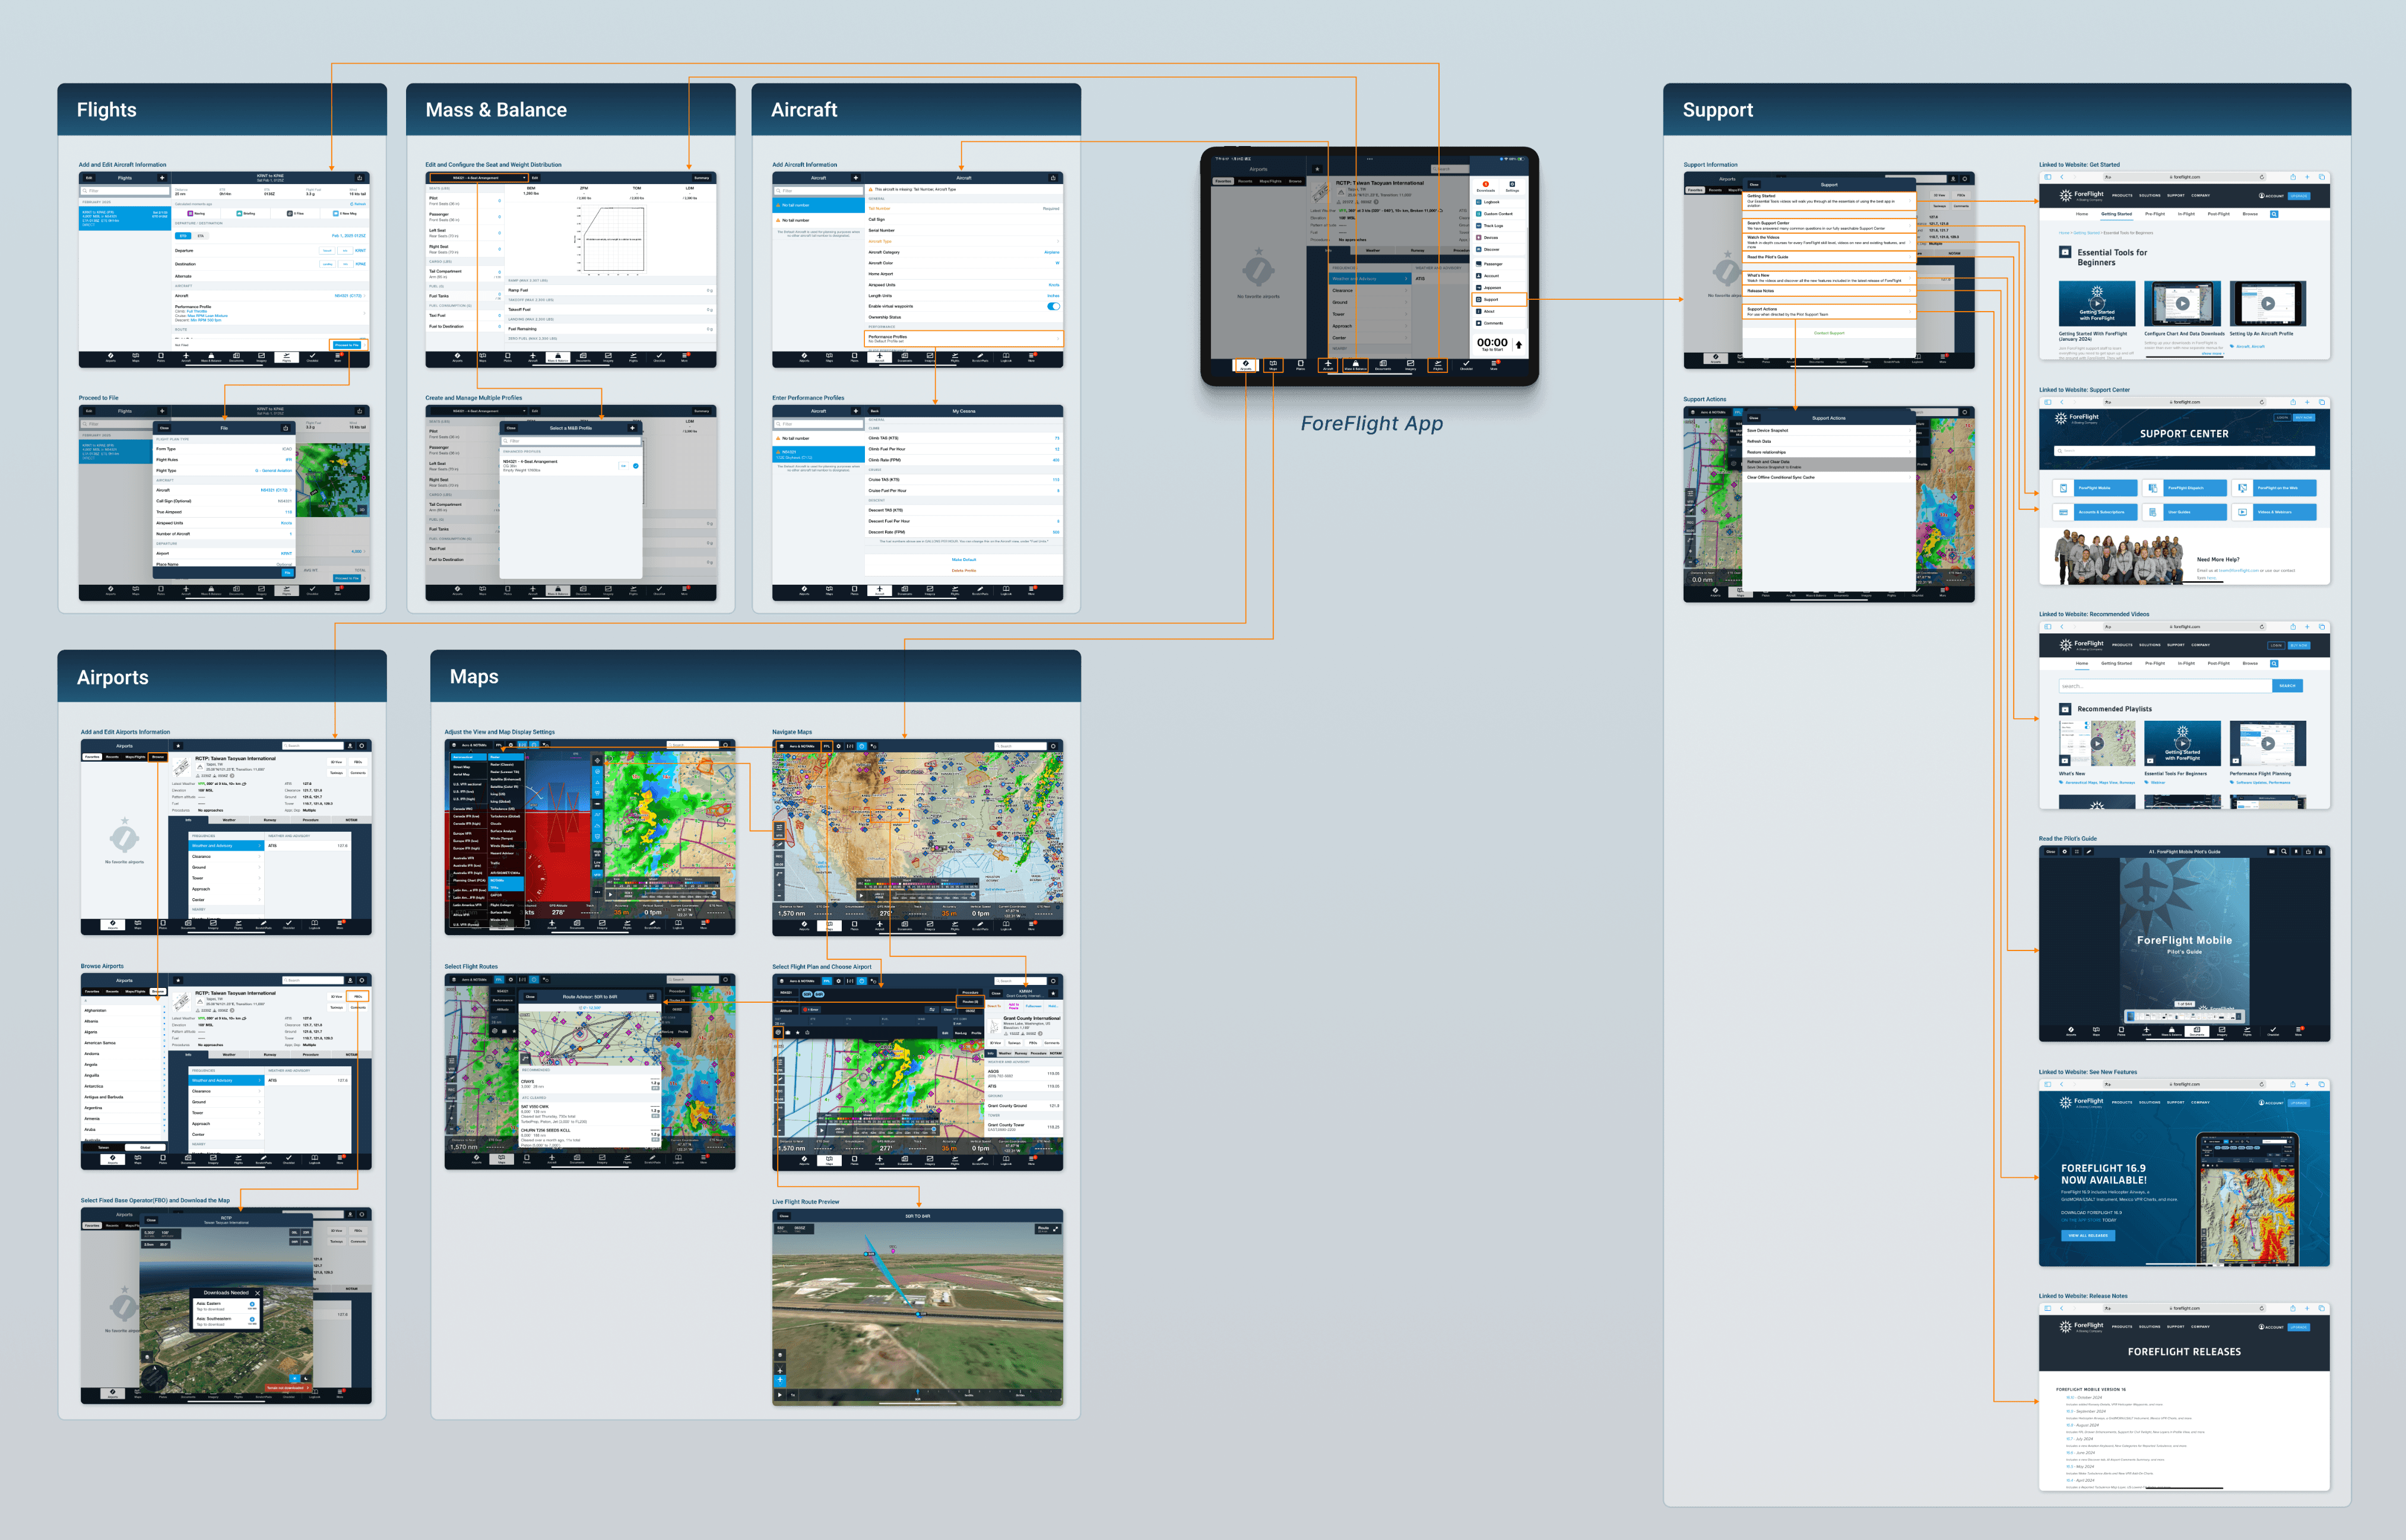Expand Clearance frequencies row in central tablet

click(1369, 291)
